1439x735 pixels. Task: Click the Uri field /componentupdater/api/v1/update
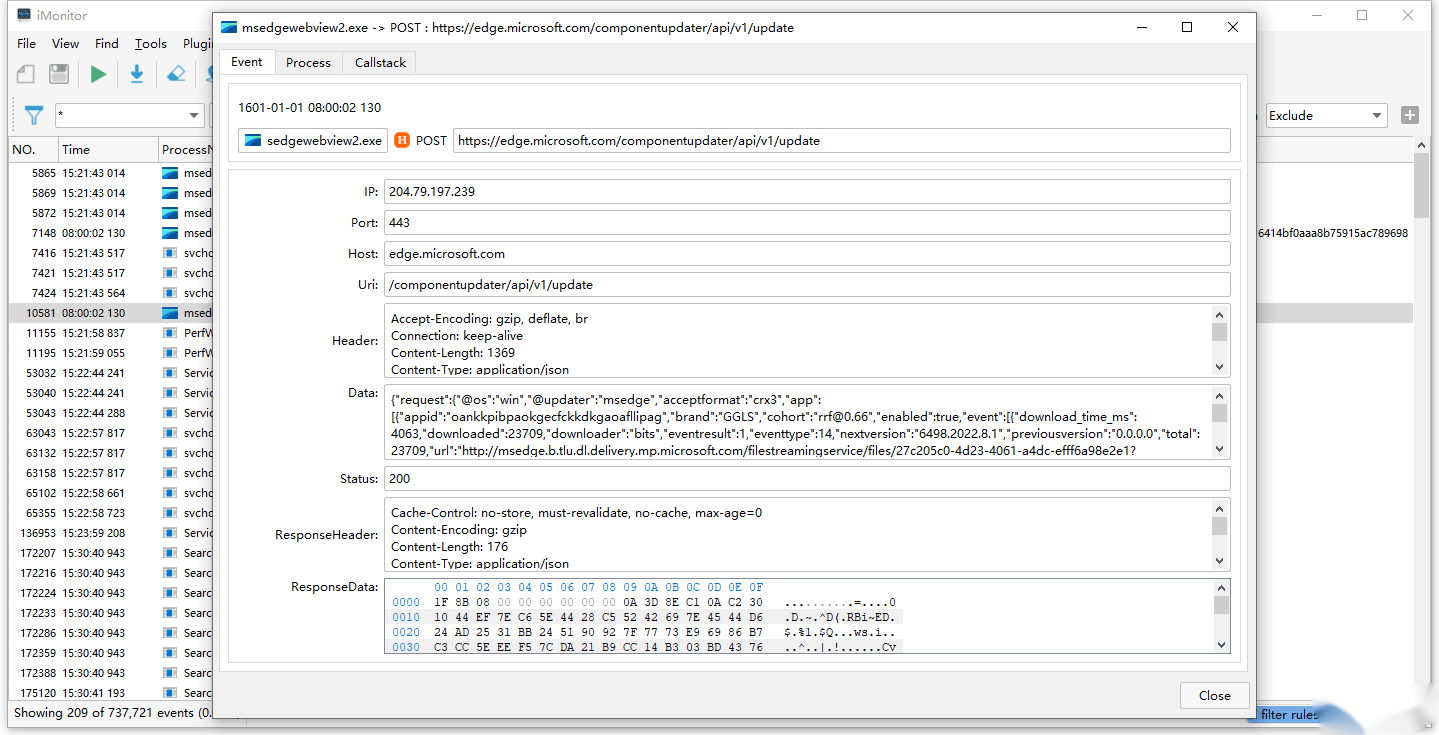808,285
